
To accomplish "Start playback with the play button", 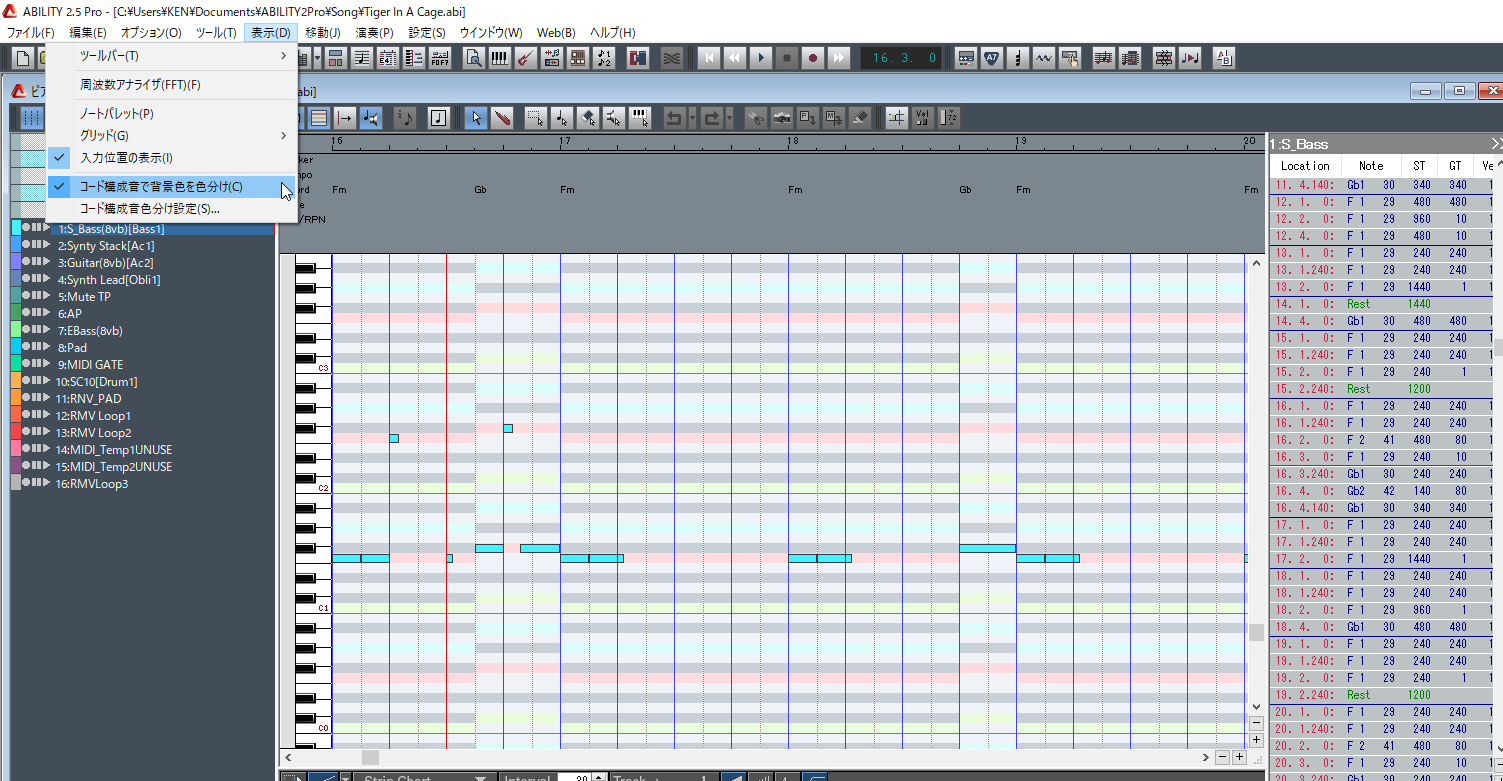I will (x=761, y=58).
